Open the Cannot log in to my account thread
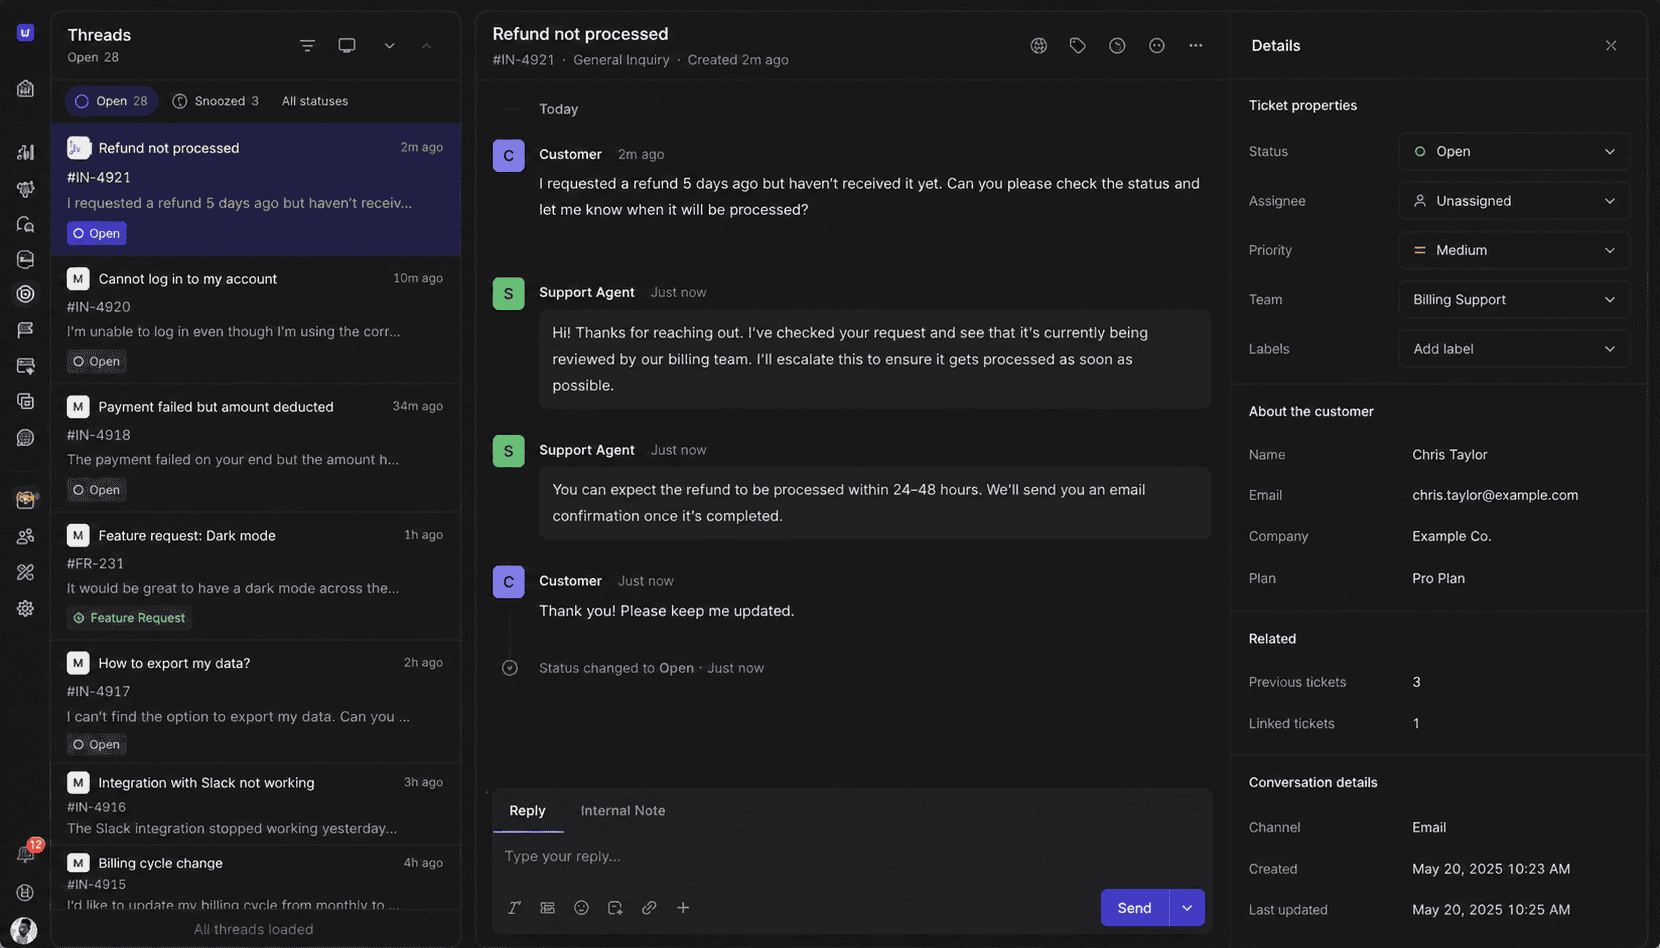This screenshot has height=948, width=1660. click(255, 320)
